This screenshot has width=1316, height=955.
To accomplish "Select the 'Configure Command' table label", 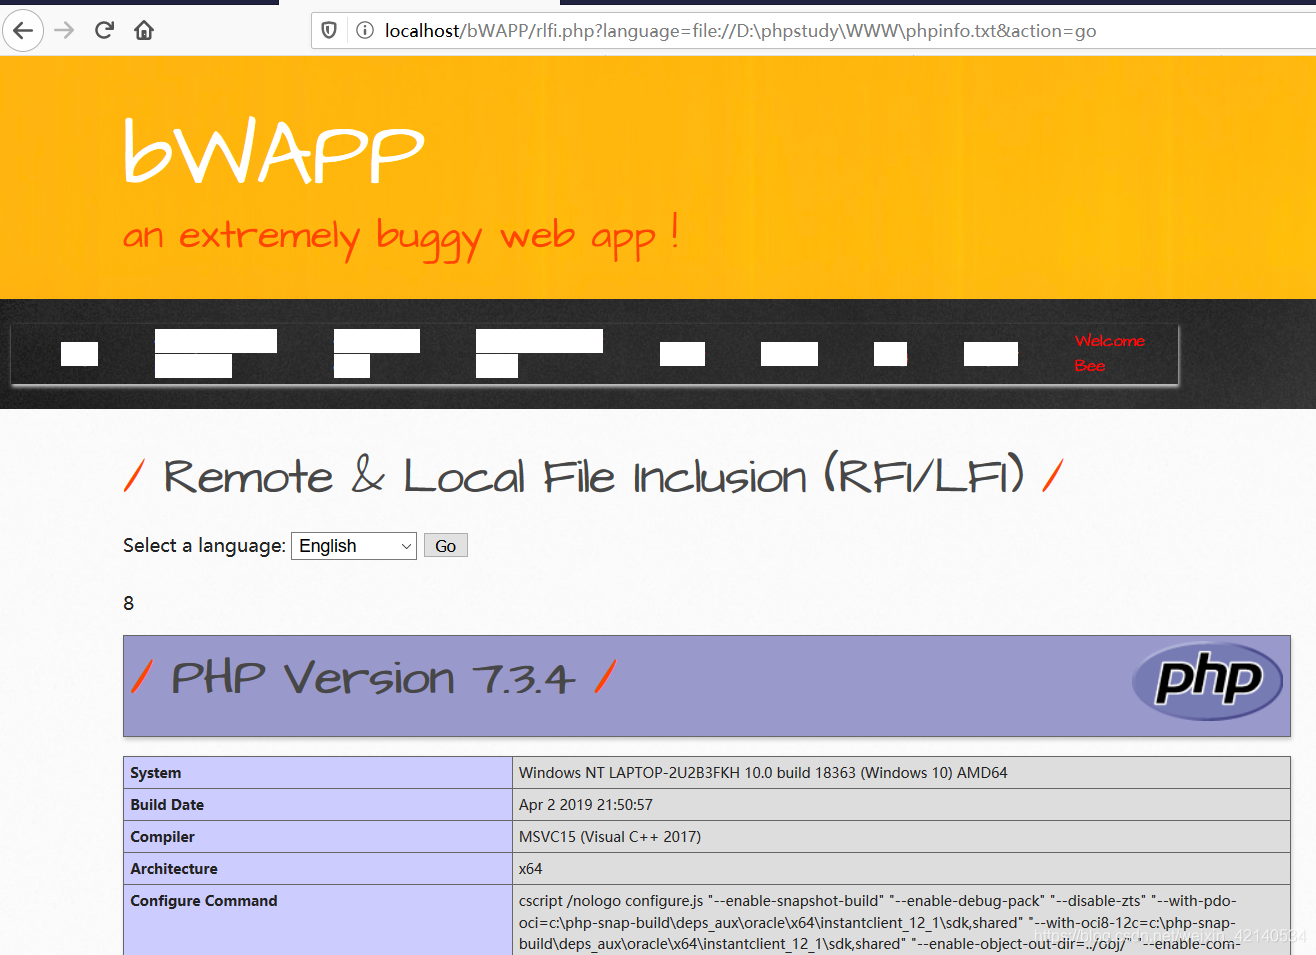I will (204, 901).
